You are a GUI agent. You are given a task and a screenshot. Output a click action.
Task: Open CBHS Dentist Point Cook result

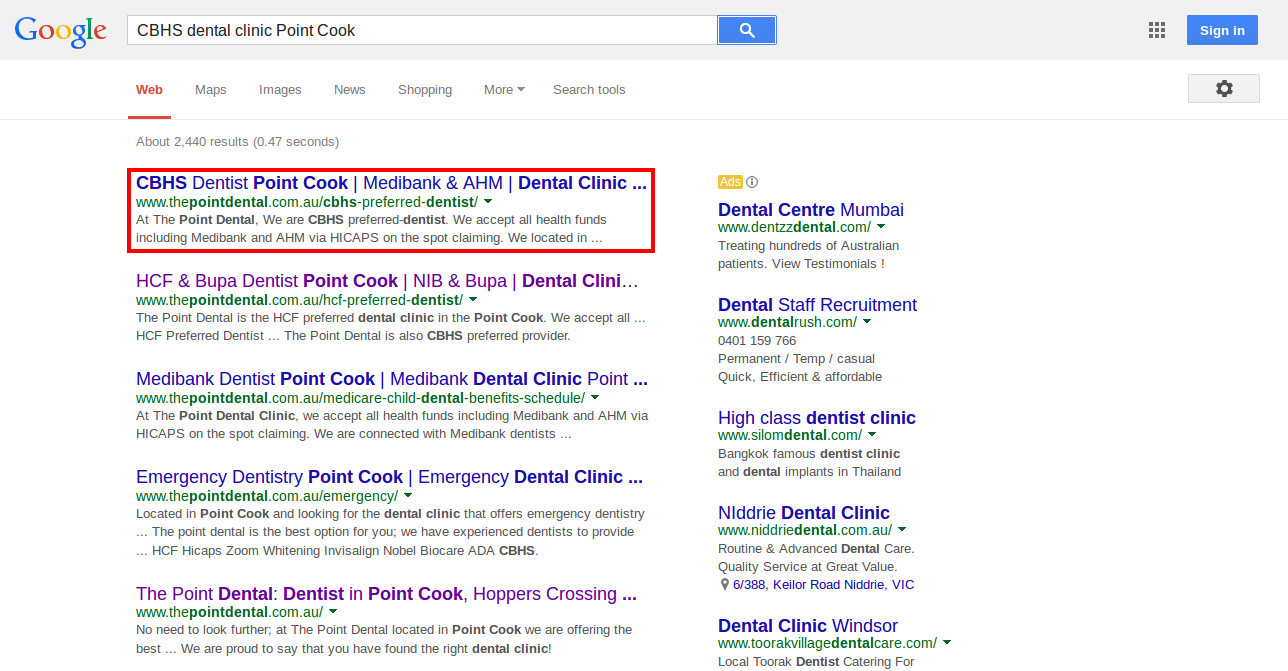tap(391, 183)
